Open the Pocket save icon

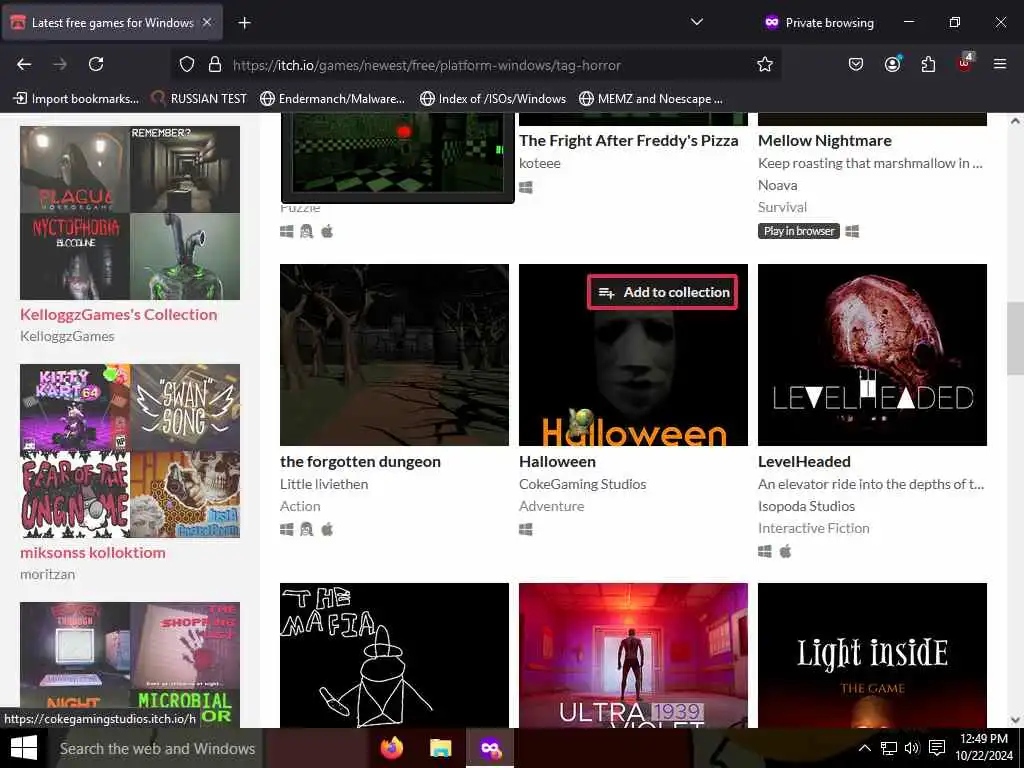pyautogui.click(x=856, y=64)
